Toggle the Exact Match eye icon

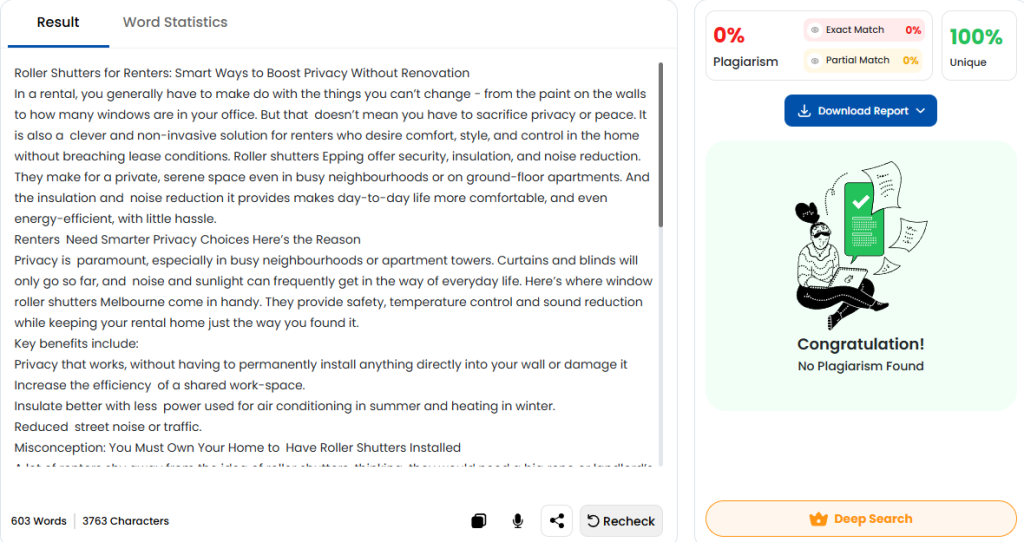click(x=815, y=30)
